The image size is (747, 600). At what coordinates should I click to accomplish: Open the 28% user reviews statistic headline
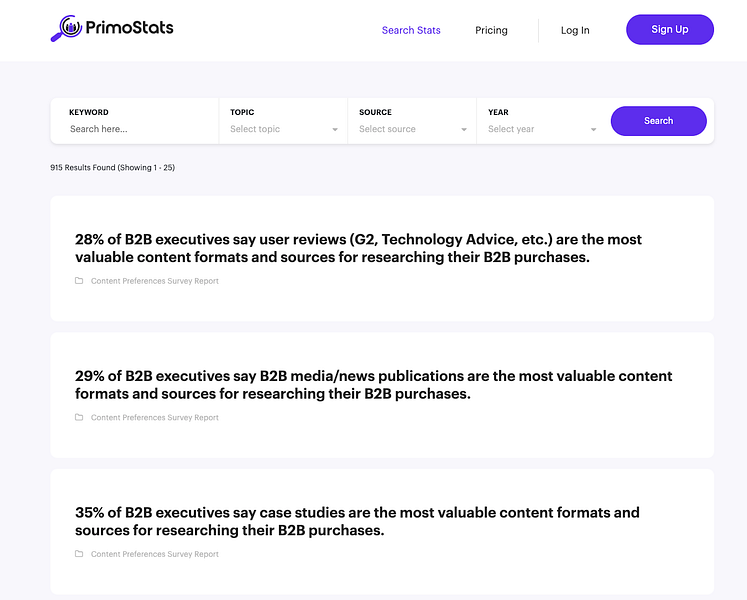coord(358,248)
